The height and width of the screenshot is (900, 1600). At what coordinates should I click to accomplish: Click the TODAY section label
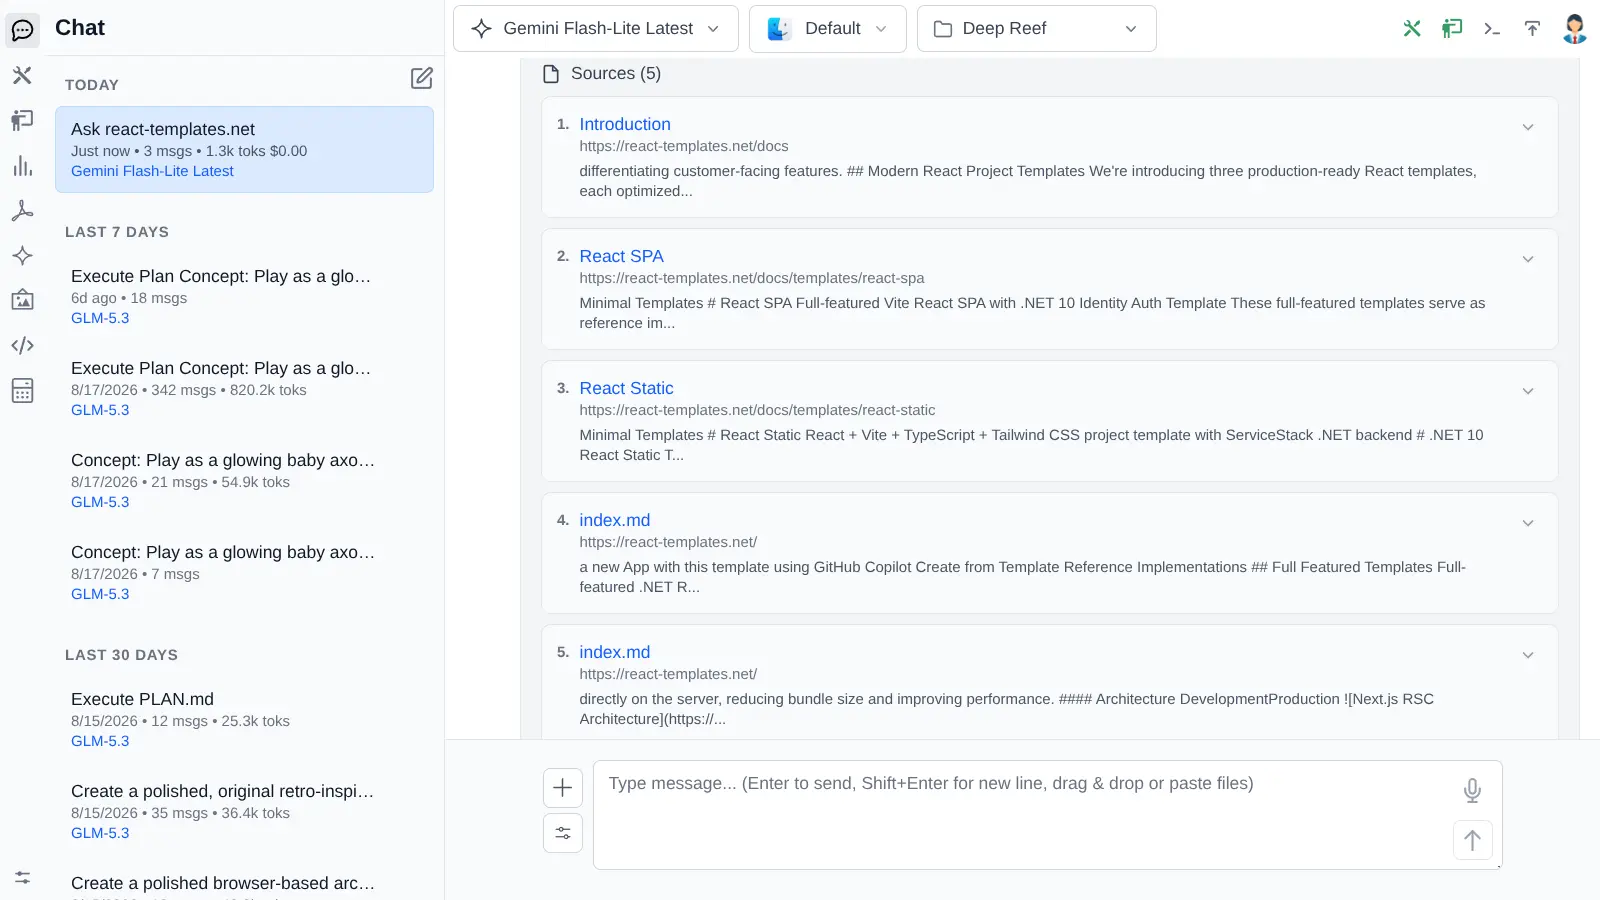(x=92, y=85)
